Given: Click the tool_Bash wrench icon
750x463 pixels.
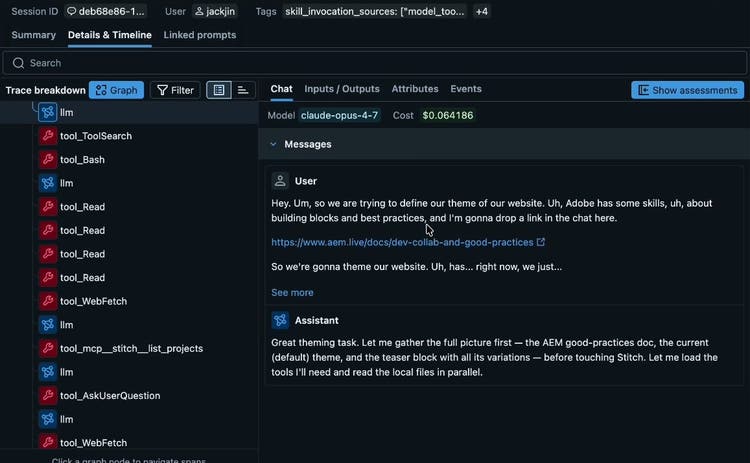Looking at the screenshot, I should (x=48, y=159).
